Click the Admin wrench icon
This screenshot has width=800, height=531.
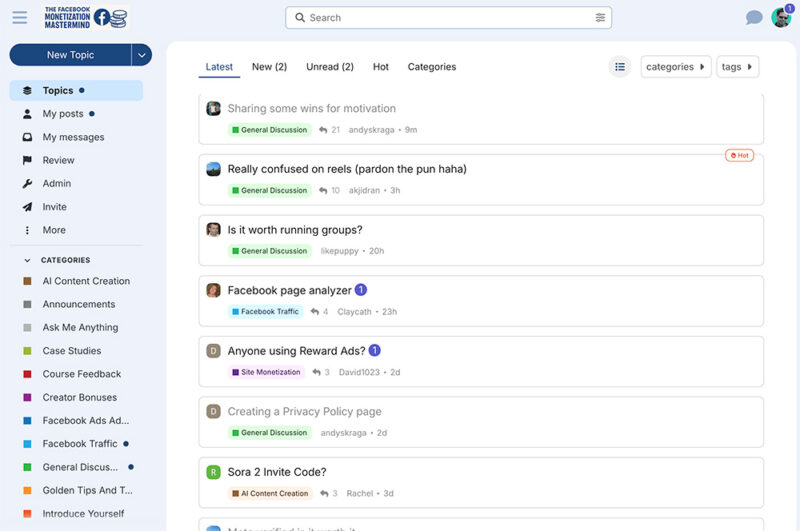(x=27, y=184)
